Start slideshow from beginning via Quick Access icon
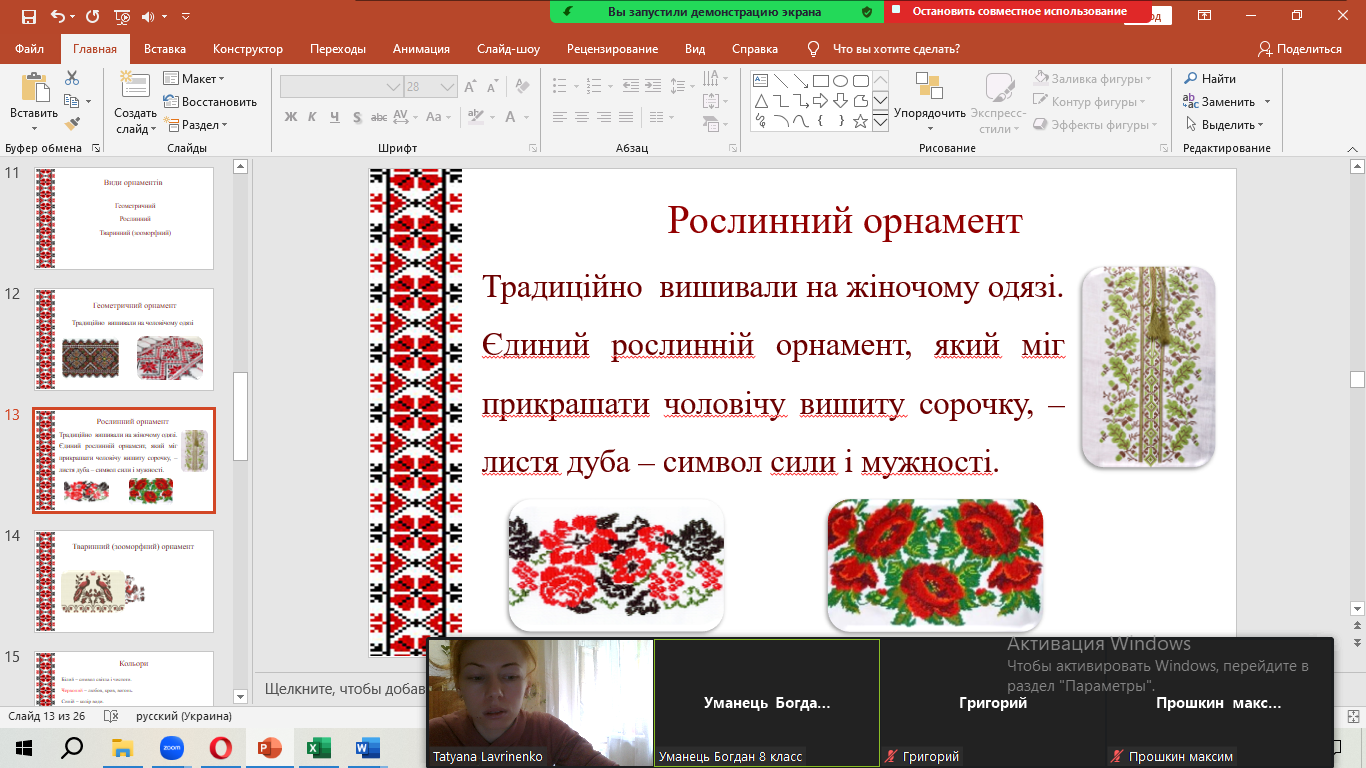 122,16
